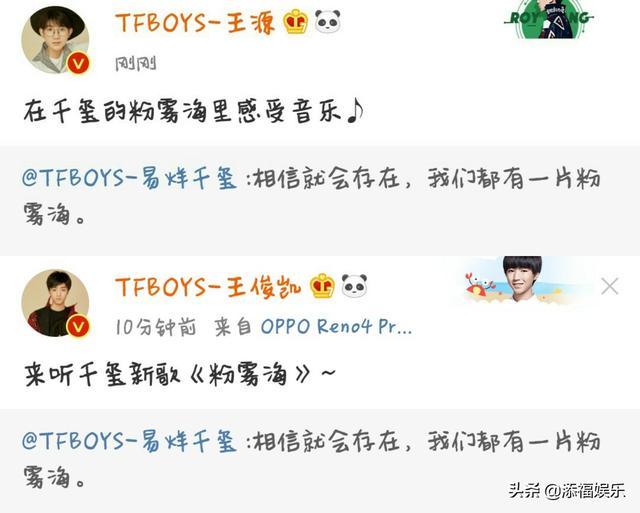Click the crown badge beside 王源
Viewport: 640px width, 513px height.
point(296,22)
